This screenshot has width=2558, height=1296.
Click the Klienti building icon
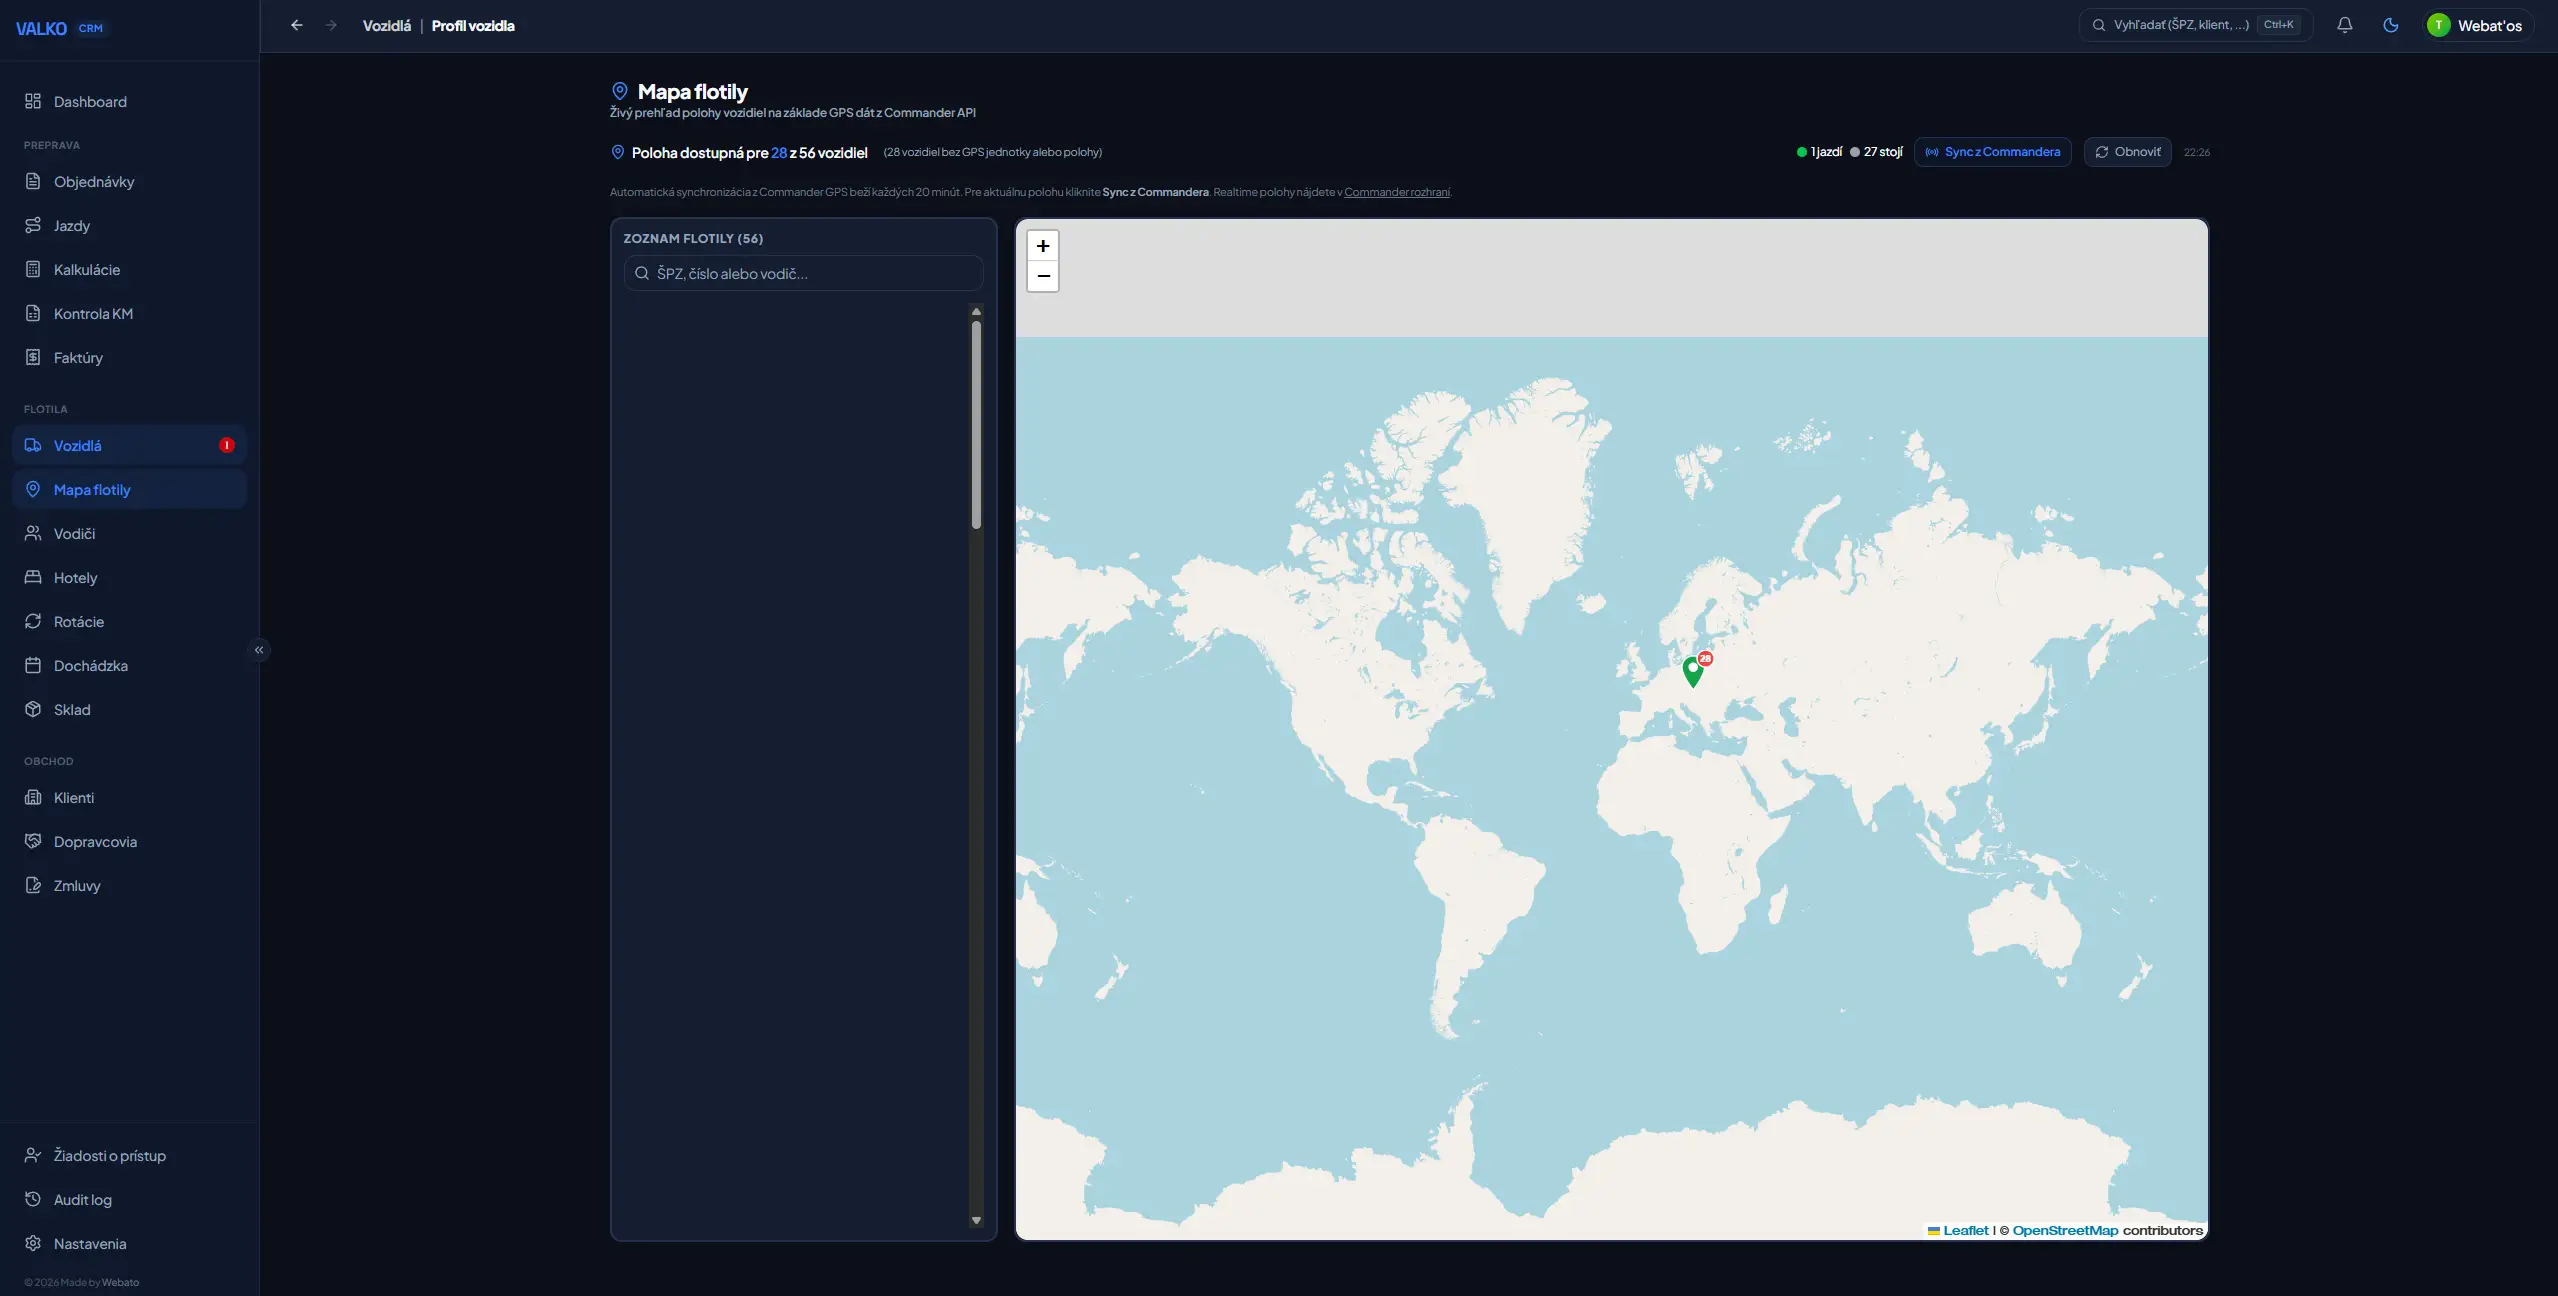tap(33, 798)
